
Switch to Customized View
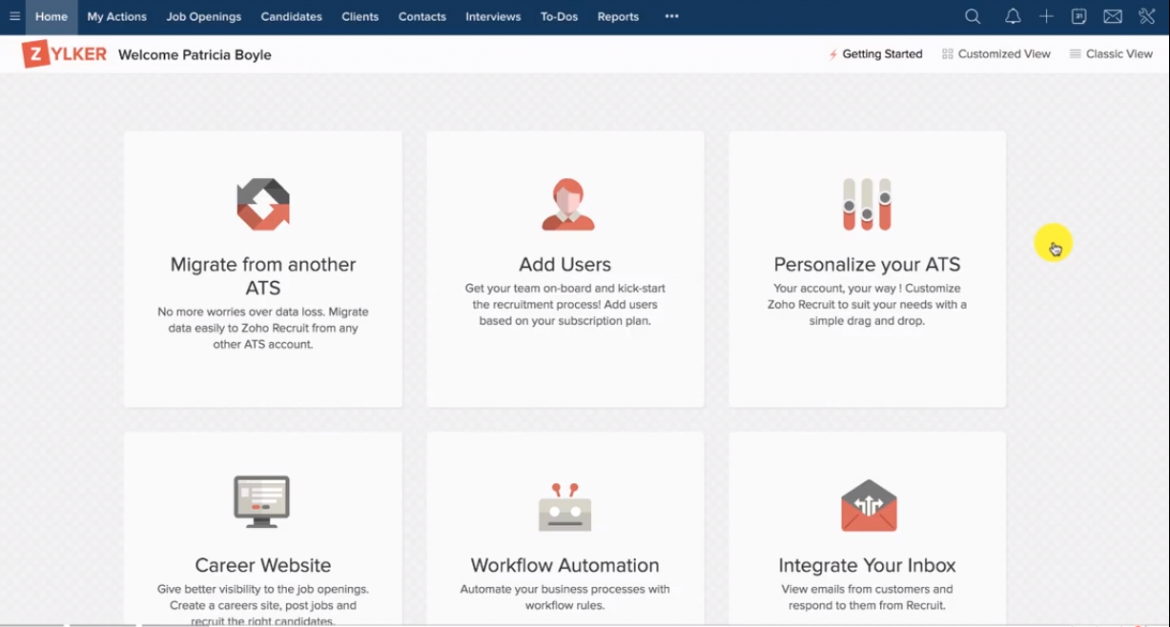pos(996,53)
